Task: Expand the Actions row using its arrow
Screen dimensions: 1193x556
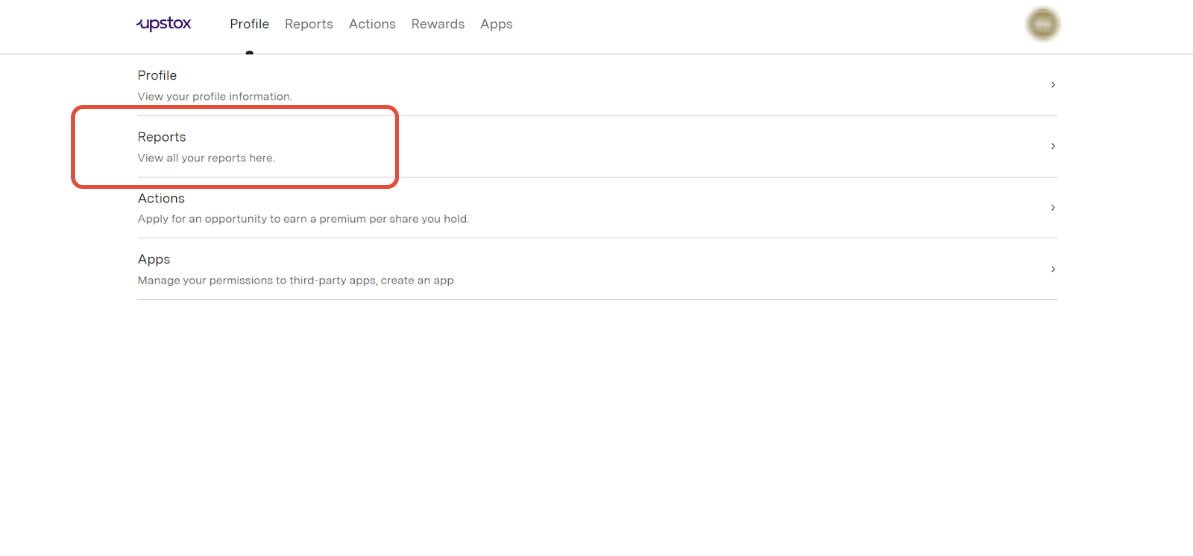Action: tap(1052, 208)
